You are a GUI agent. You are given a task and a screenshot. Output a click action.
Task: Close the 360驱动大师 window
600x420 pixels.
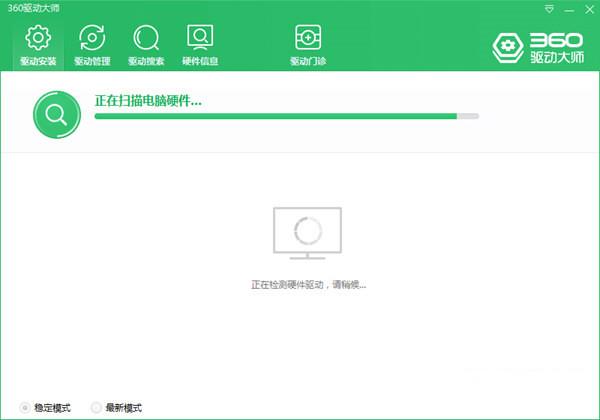[588, 7]
